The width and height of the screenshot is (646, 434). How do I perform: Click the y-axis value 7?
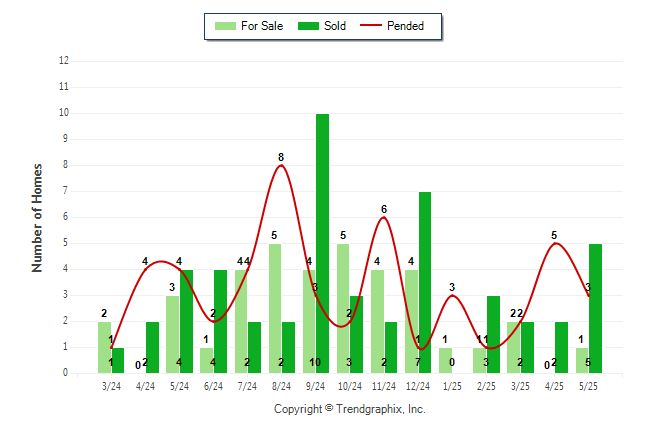coord(65,191)
